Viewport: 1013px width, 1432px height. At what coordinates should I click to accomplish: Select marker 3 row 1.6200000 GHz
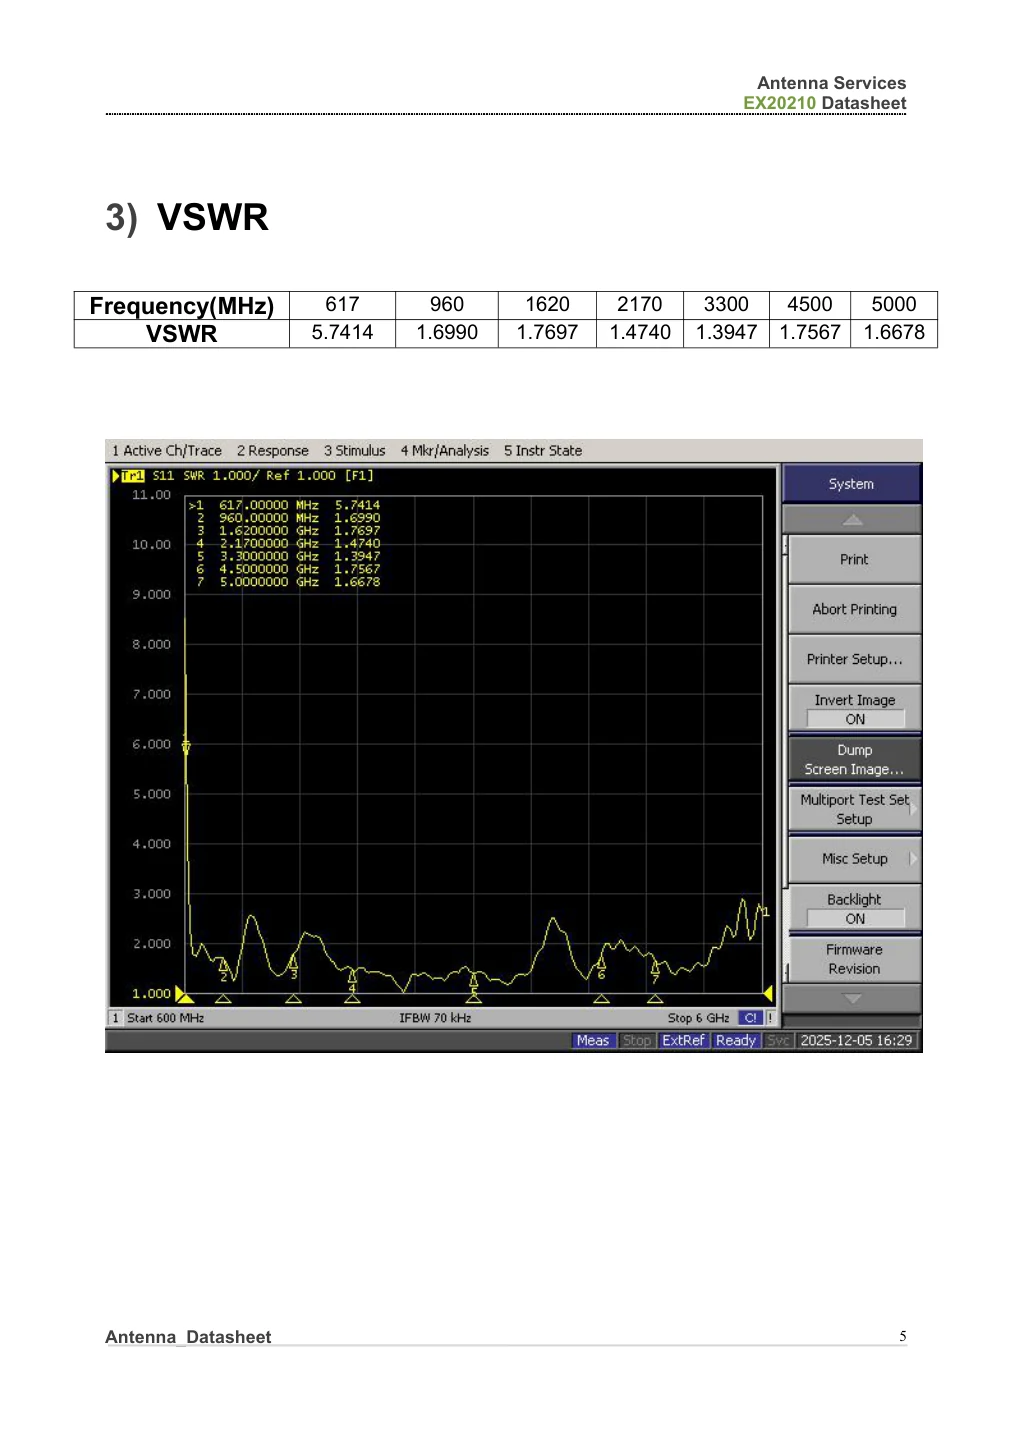285,531
